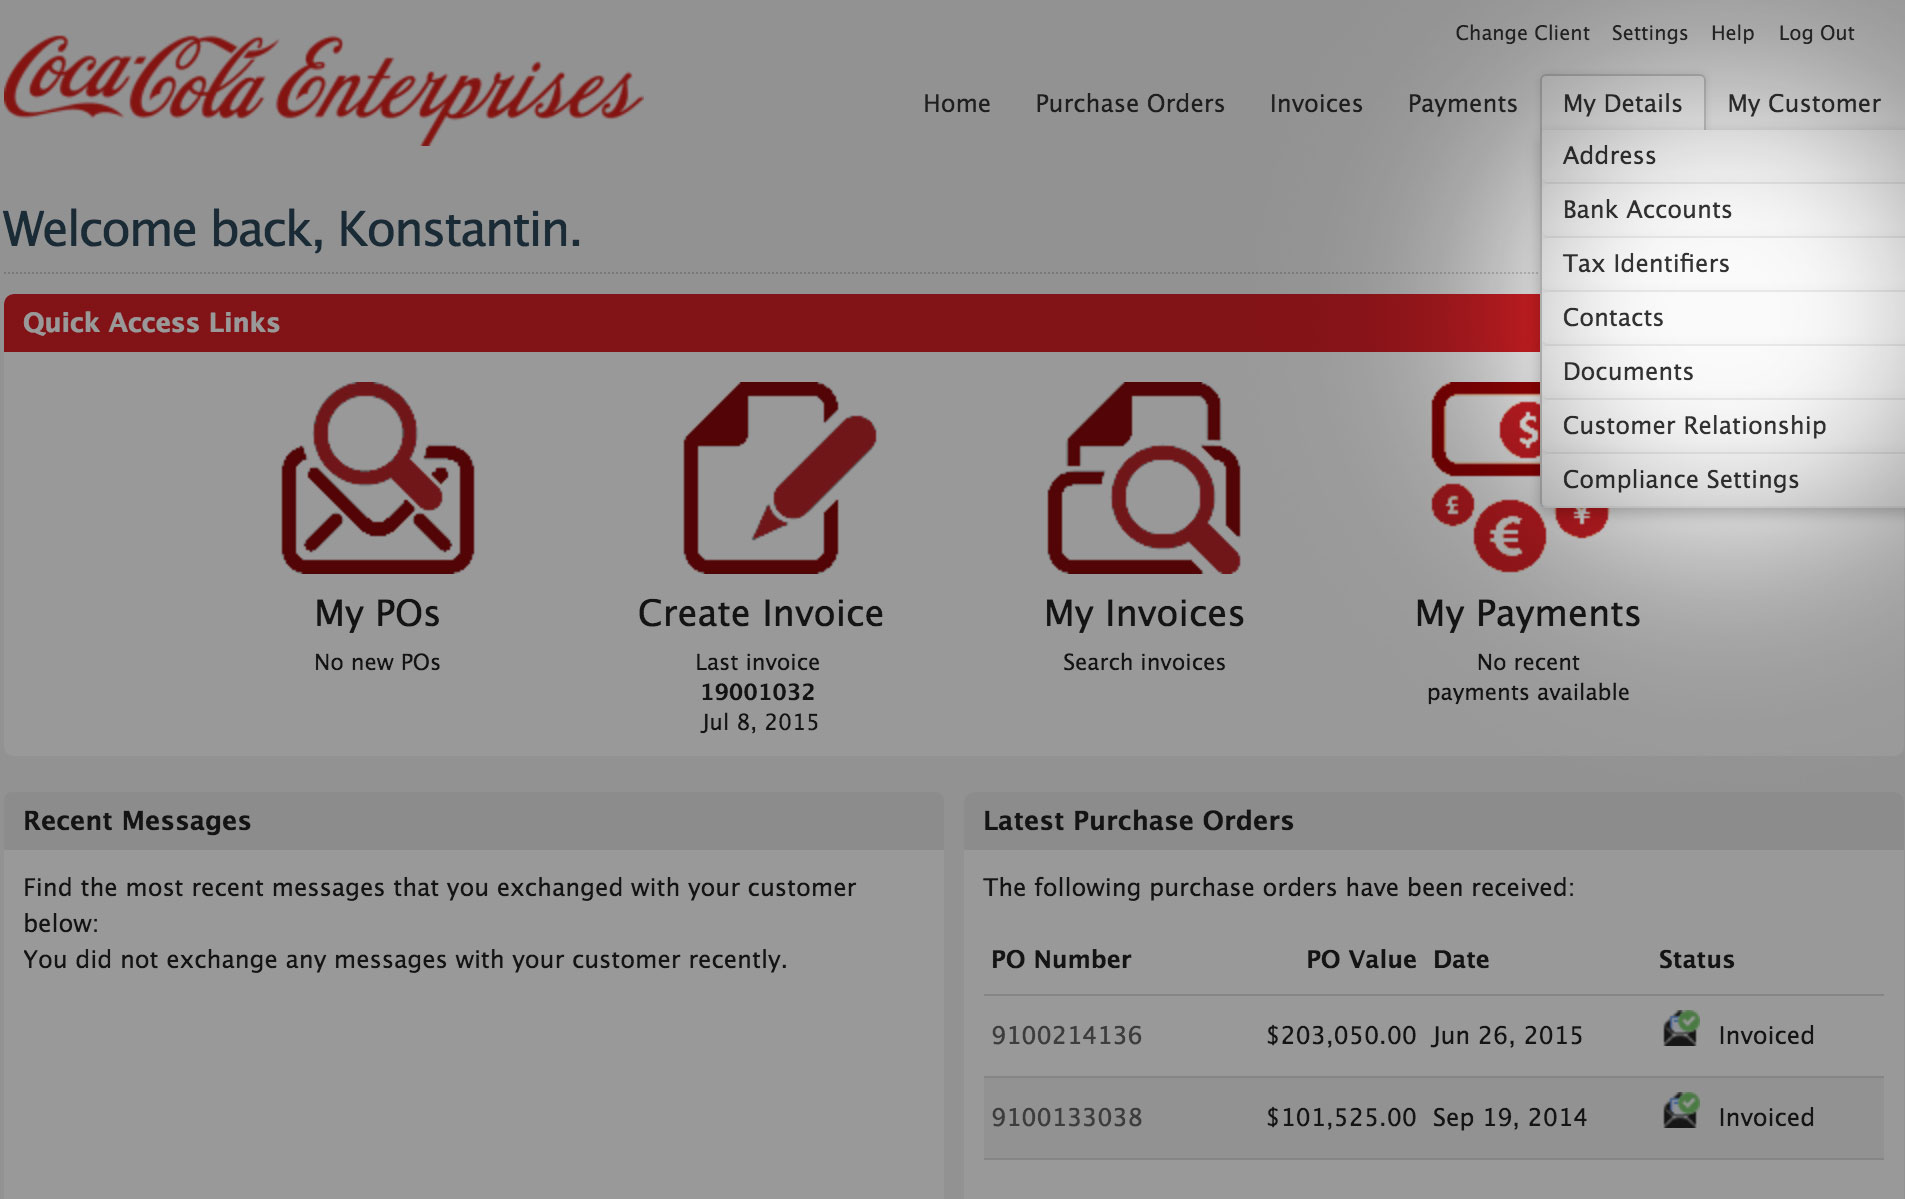Click invoiced status icon for PO 9100133038
The image size is (1905, 1199).
(1681, 1110)
